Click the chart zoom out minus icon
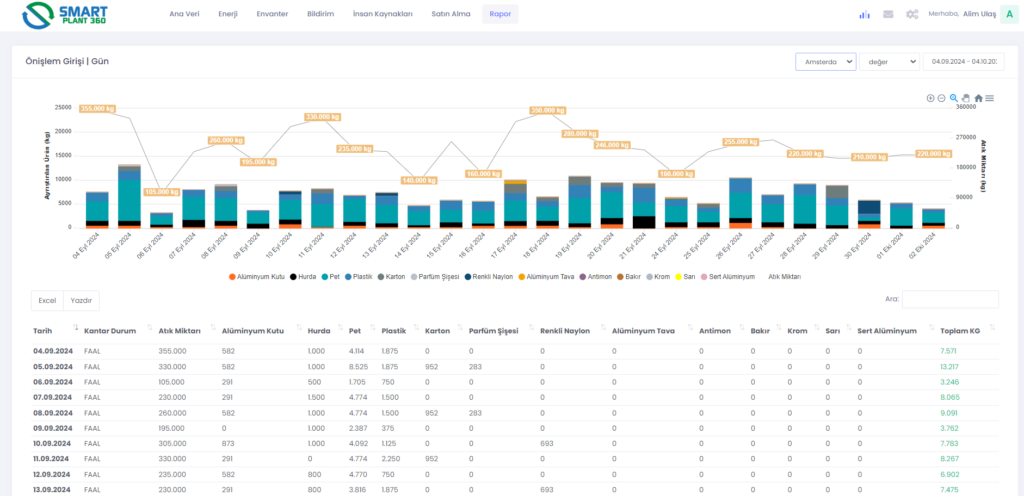The height and width of the screenshot is (496, 1024). point(941,98)
